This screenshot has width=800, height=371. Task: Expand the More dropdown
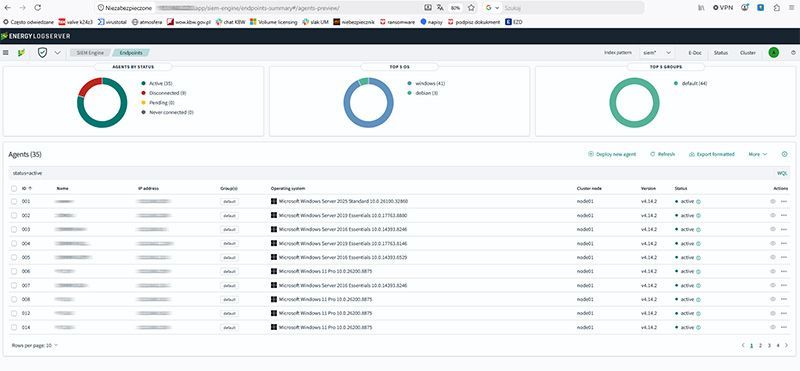[758, 154]
